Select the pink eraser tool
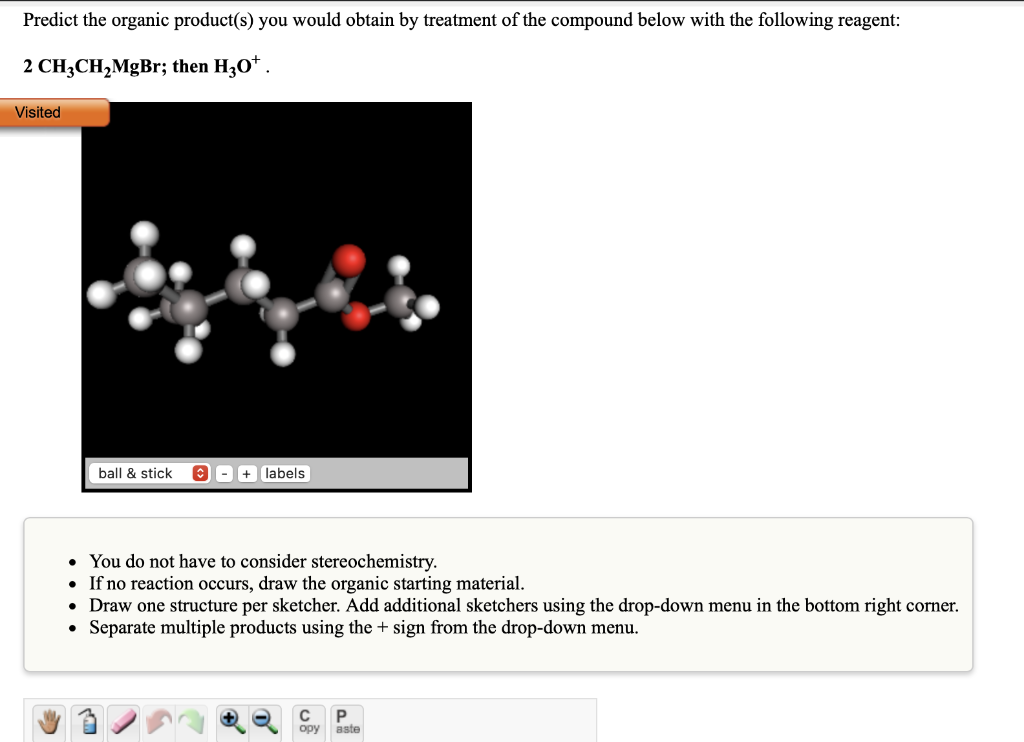Image resolution: width=1024 pixels, height=742 pixels. (123, 722)
